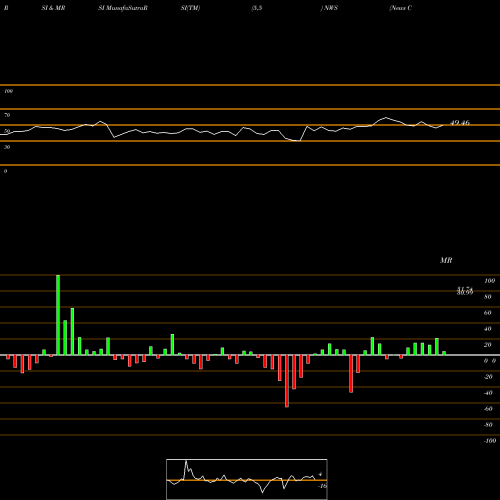Open the mini overview chart thumbnail
The width and height of the screenshot is (500, 500).
[247, 479]
